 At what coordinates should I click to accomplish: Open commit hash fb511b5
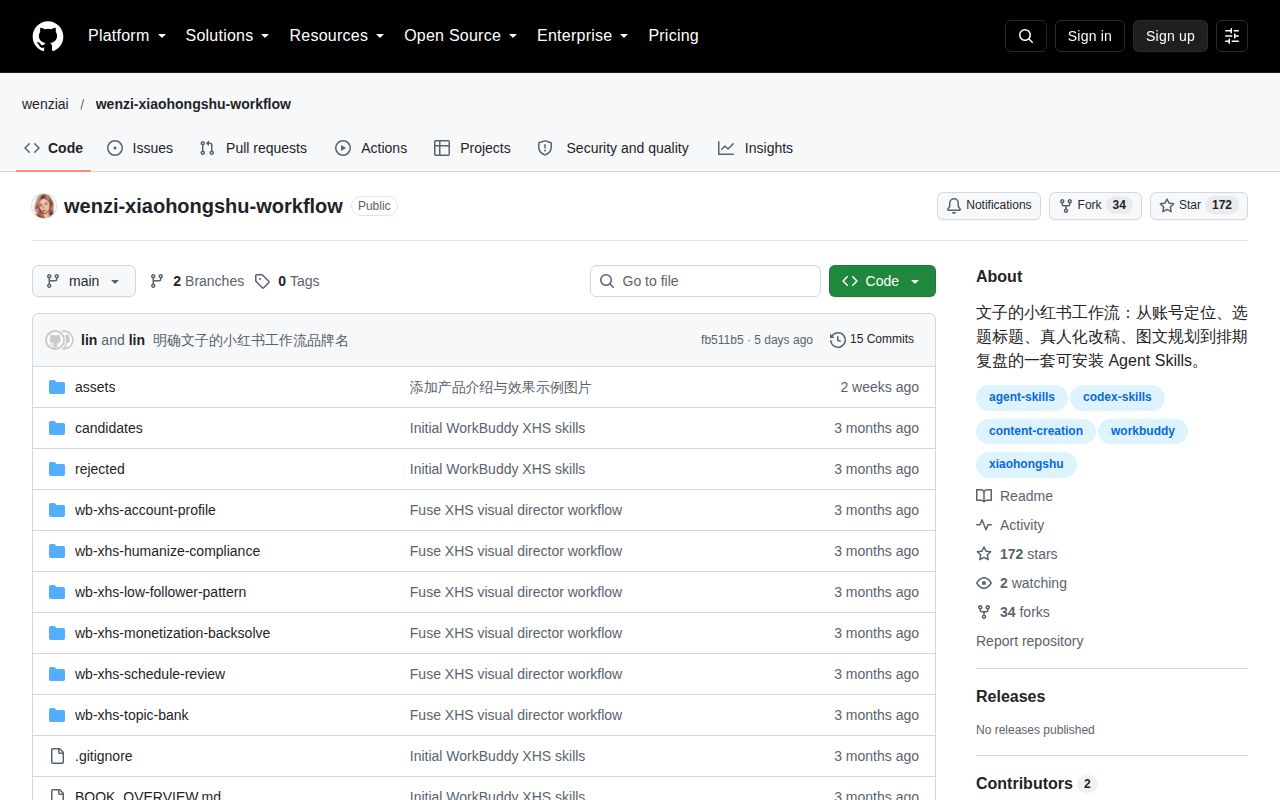pyautogui.click(x=722, y=340)
